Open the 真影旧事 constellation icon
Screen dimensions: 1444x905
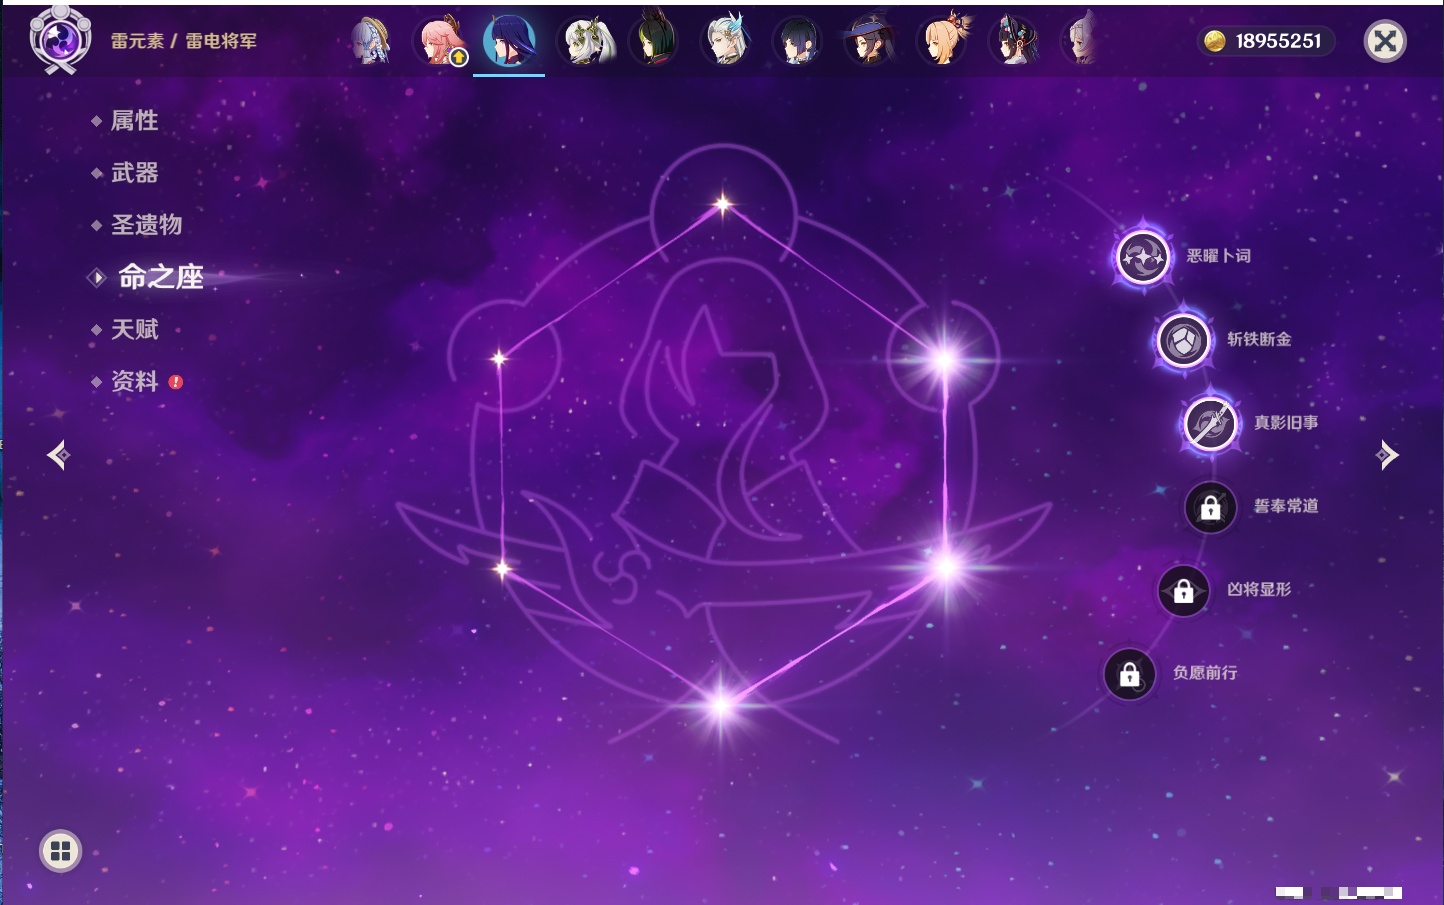point(1210,424)
